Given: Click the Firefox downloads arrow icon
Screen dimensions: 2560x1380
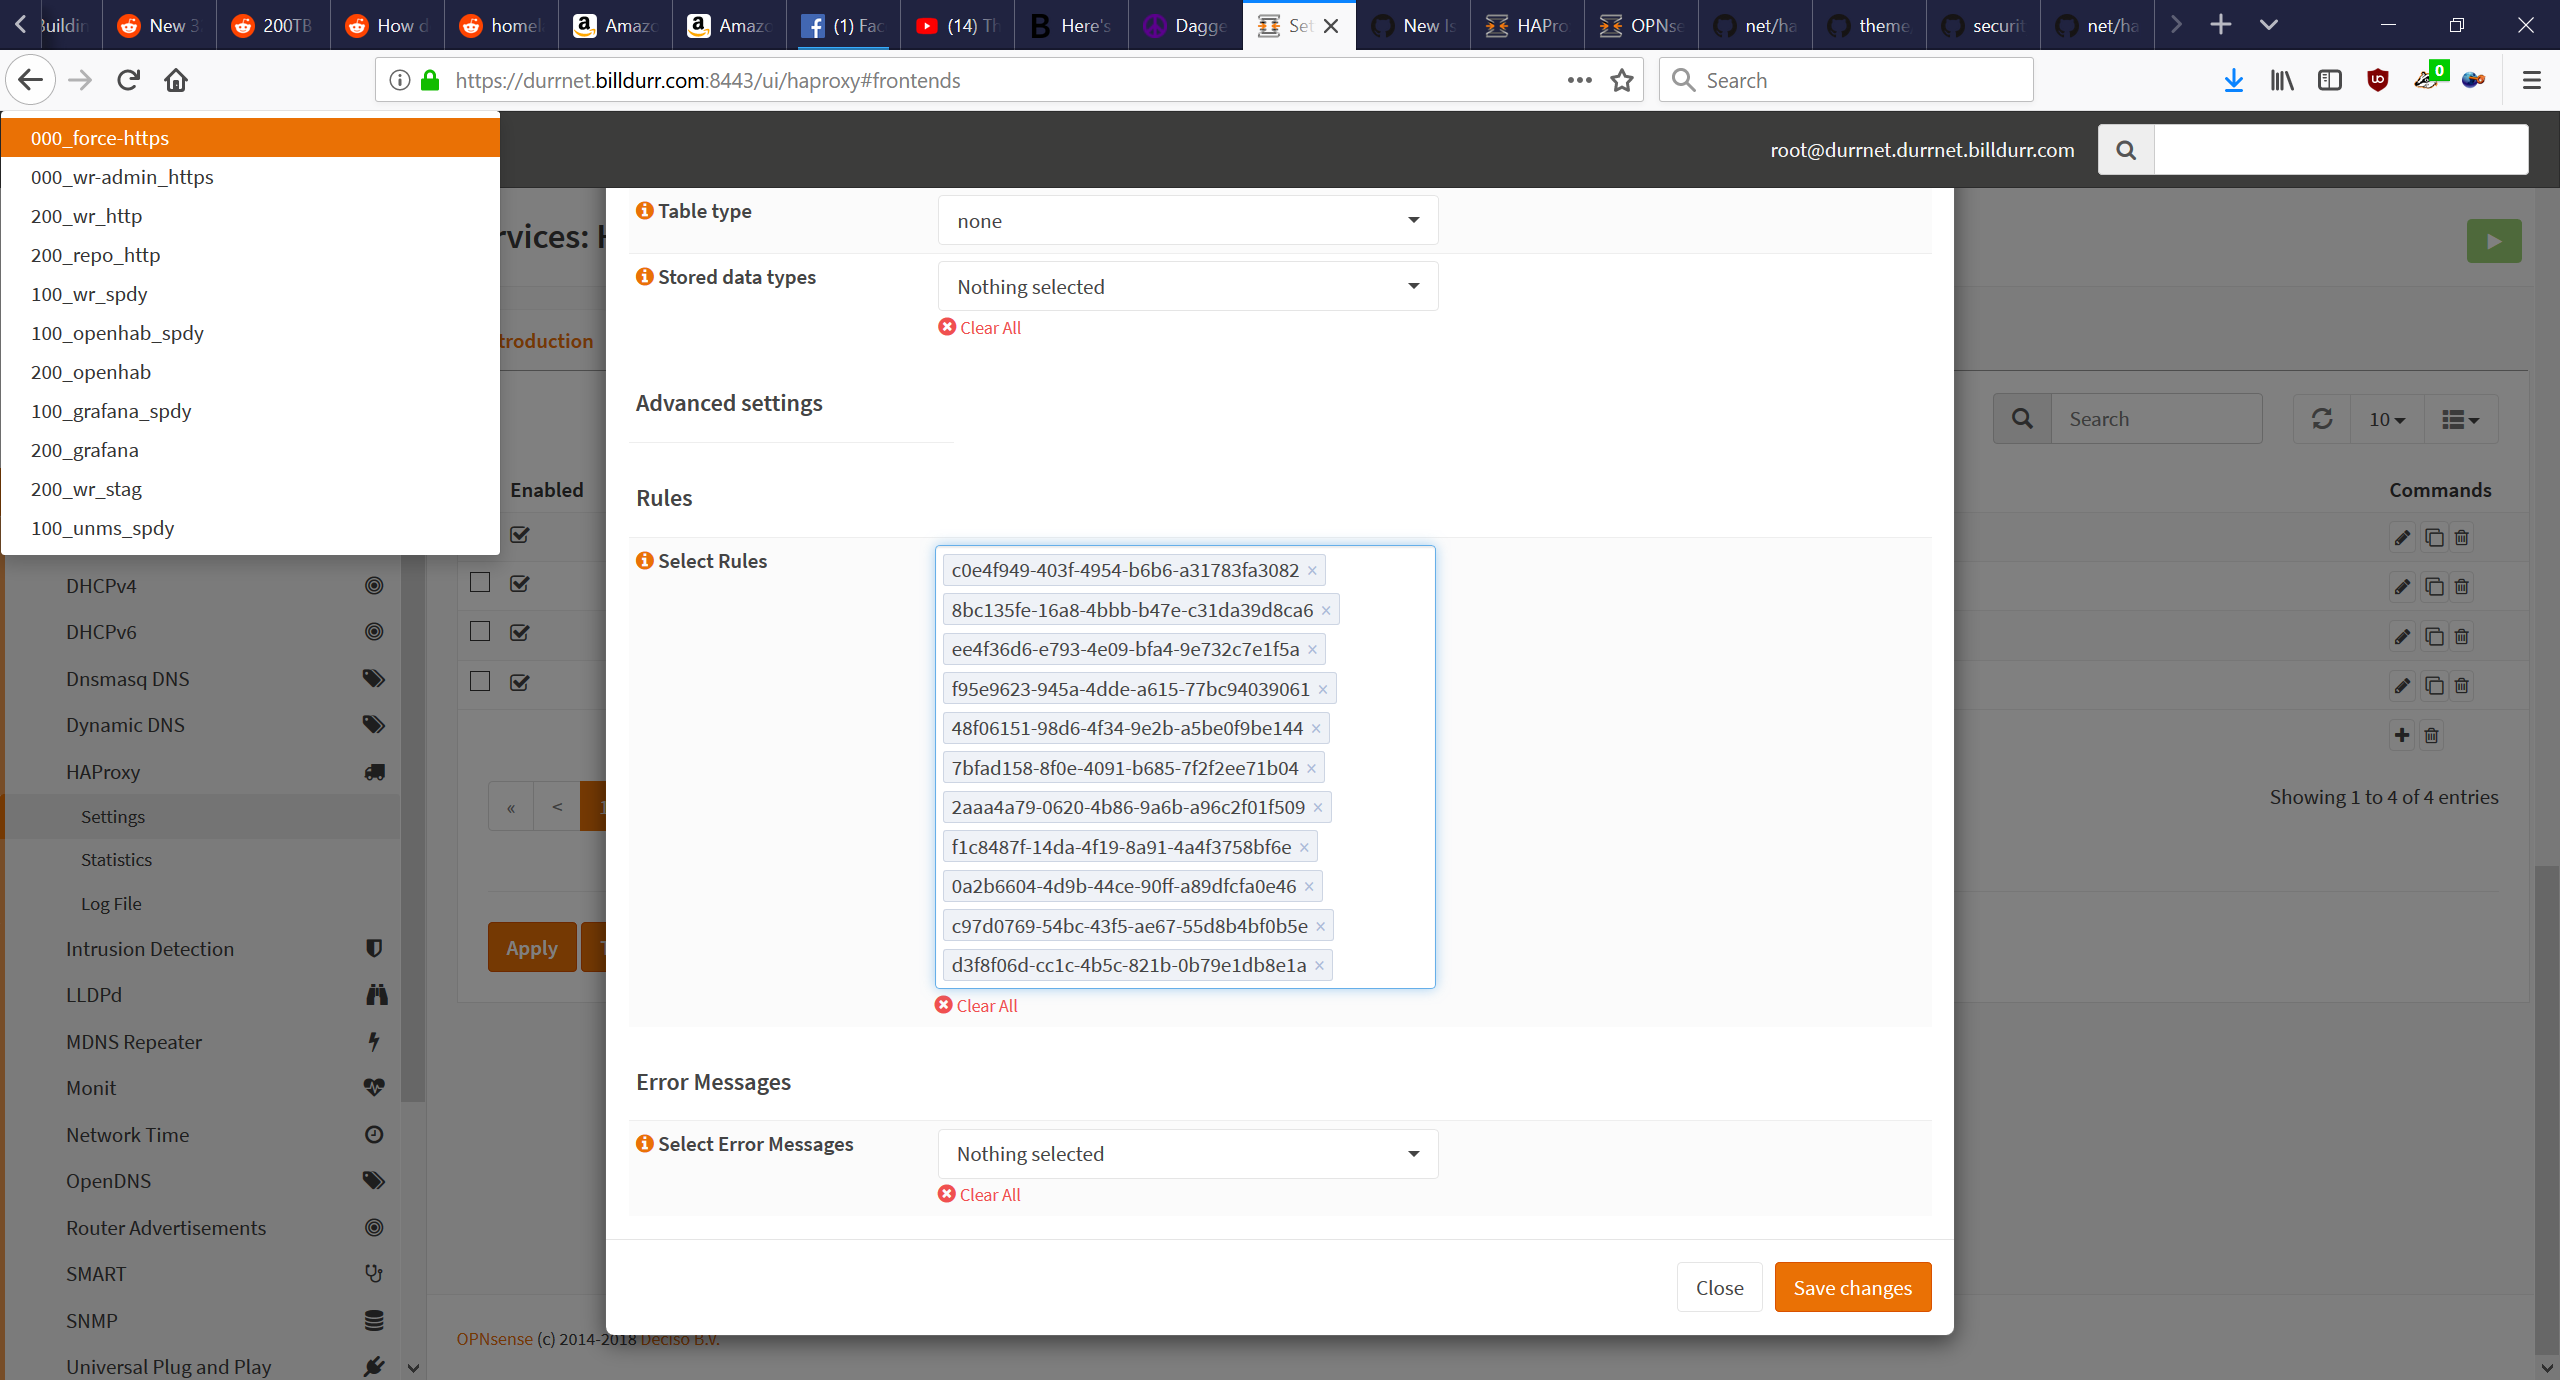Looking at the screenshot, I should point(2233,80).
